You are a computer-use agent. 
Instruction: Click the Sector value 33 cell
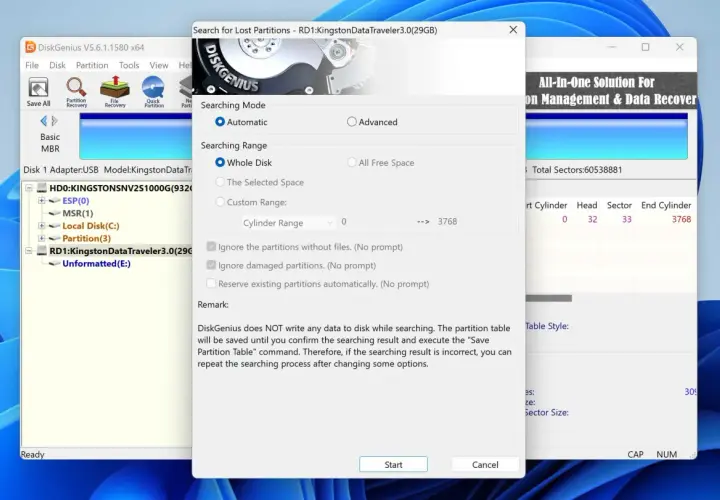coord(627,219)
